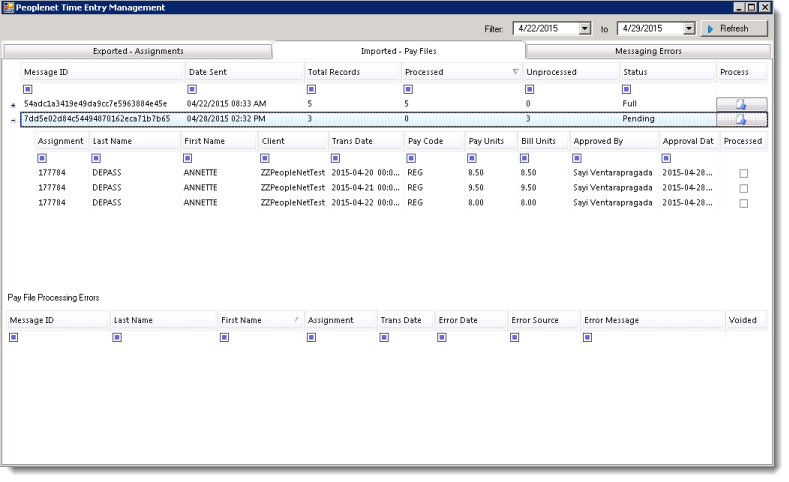789x482 pixels.
Task: Click filter icon under errors Message ID column
Action: click(x=14, y=337)
